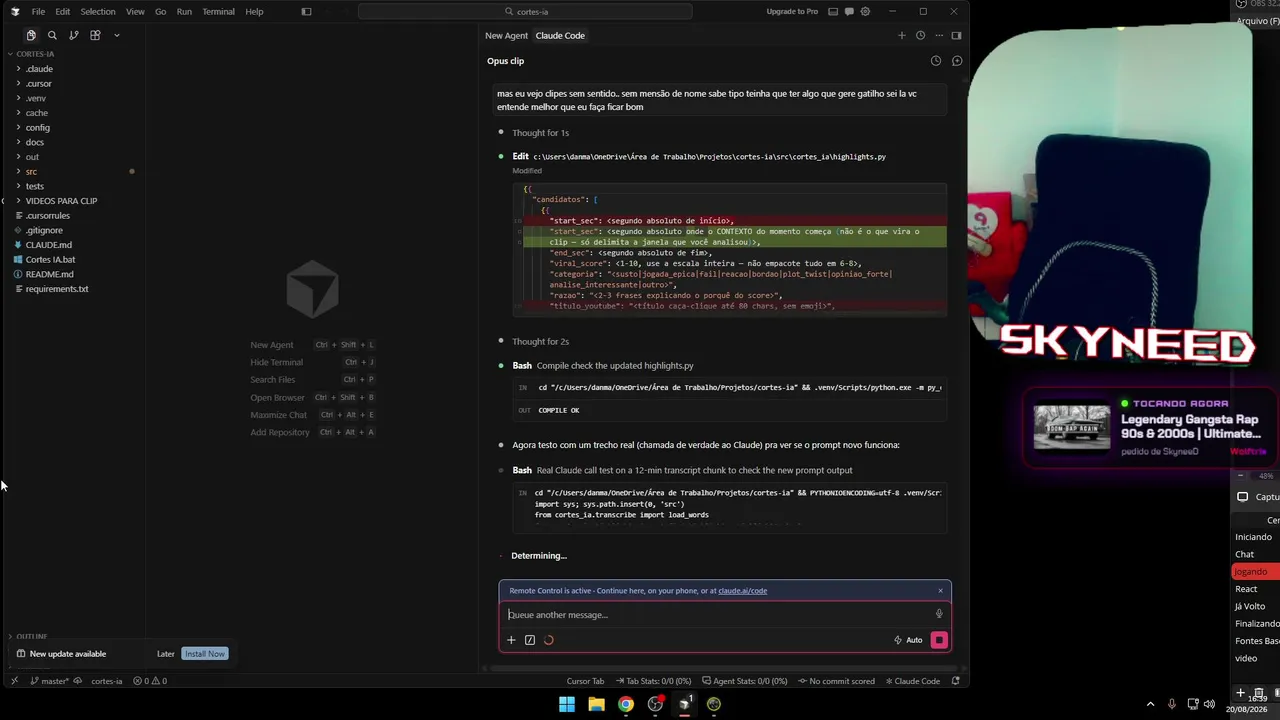This screenshot has width=1280, height=720.
Task: Open more views dropdown chevron in sidebar
Action: 116,35
